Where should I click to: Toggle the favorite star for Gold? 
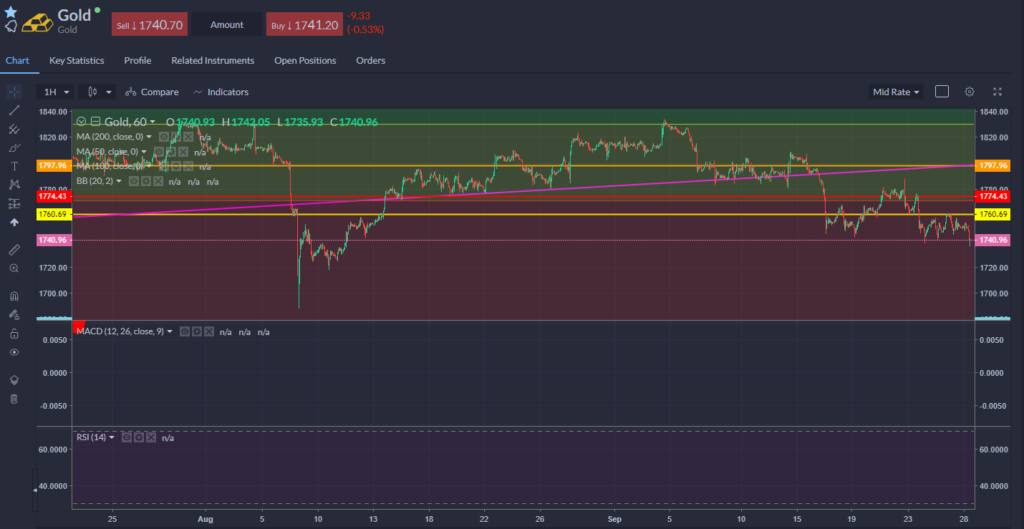(11, 11)
